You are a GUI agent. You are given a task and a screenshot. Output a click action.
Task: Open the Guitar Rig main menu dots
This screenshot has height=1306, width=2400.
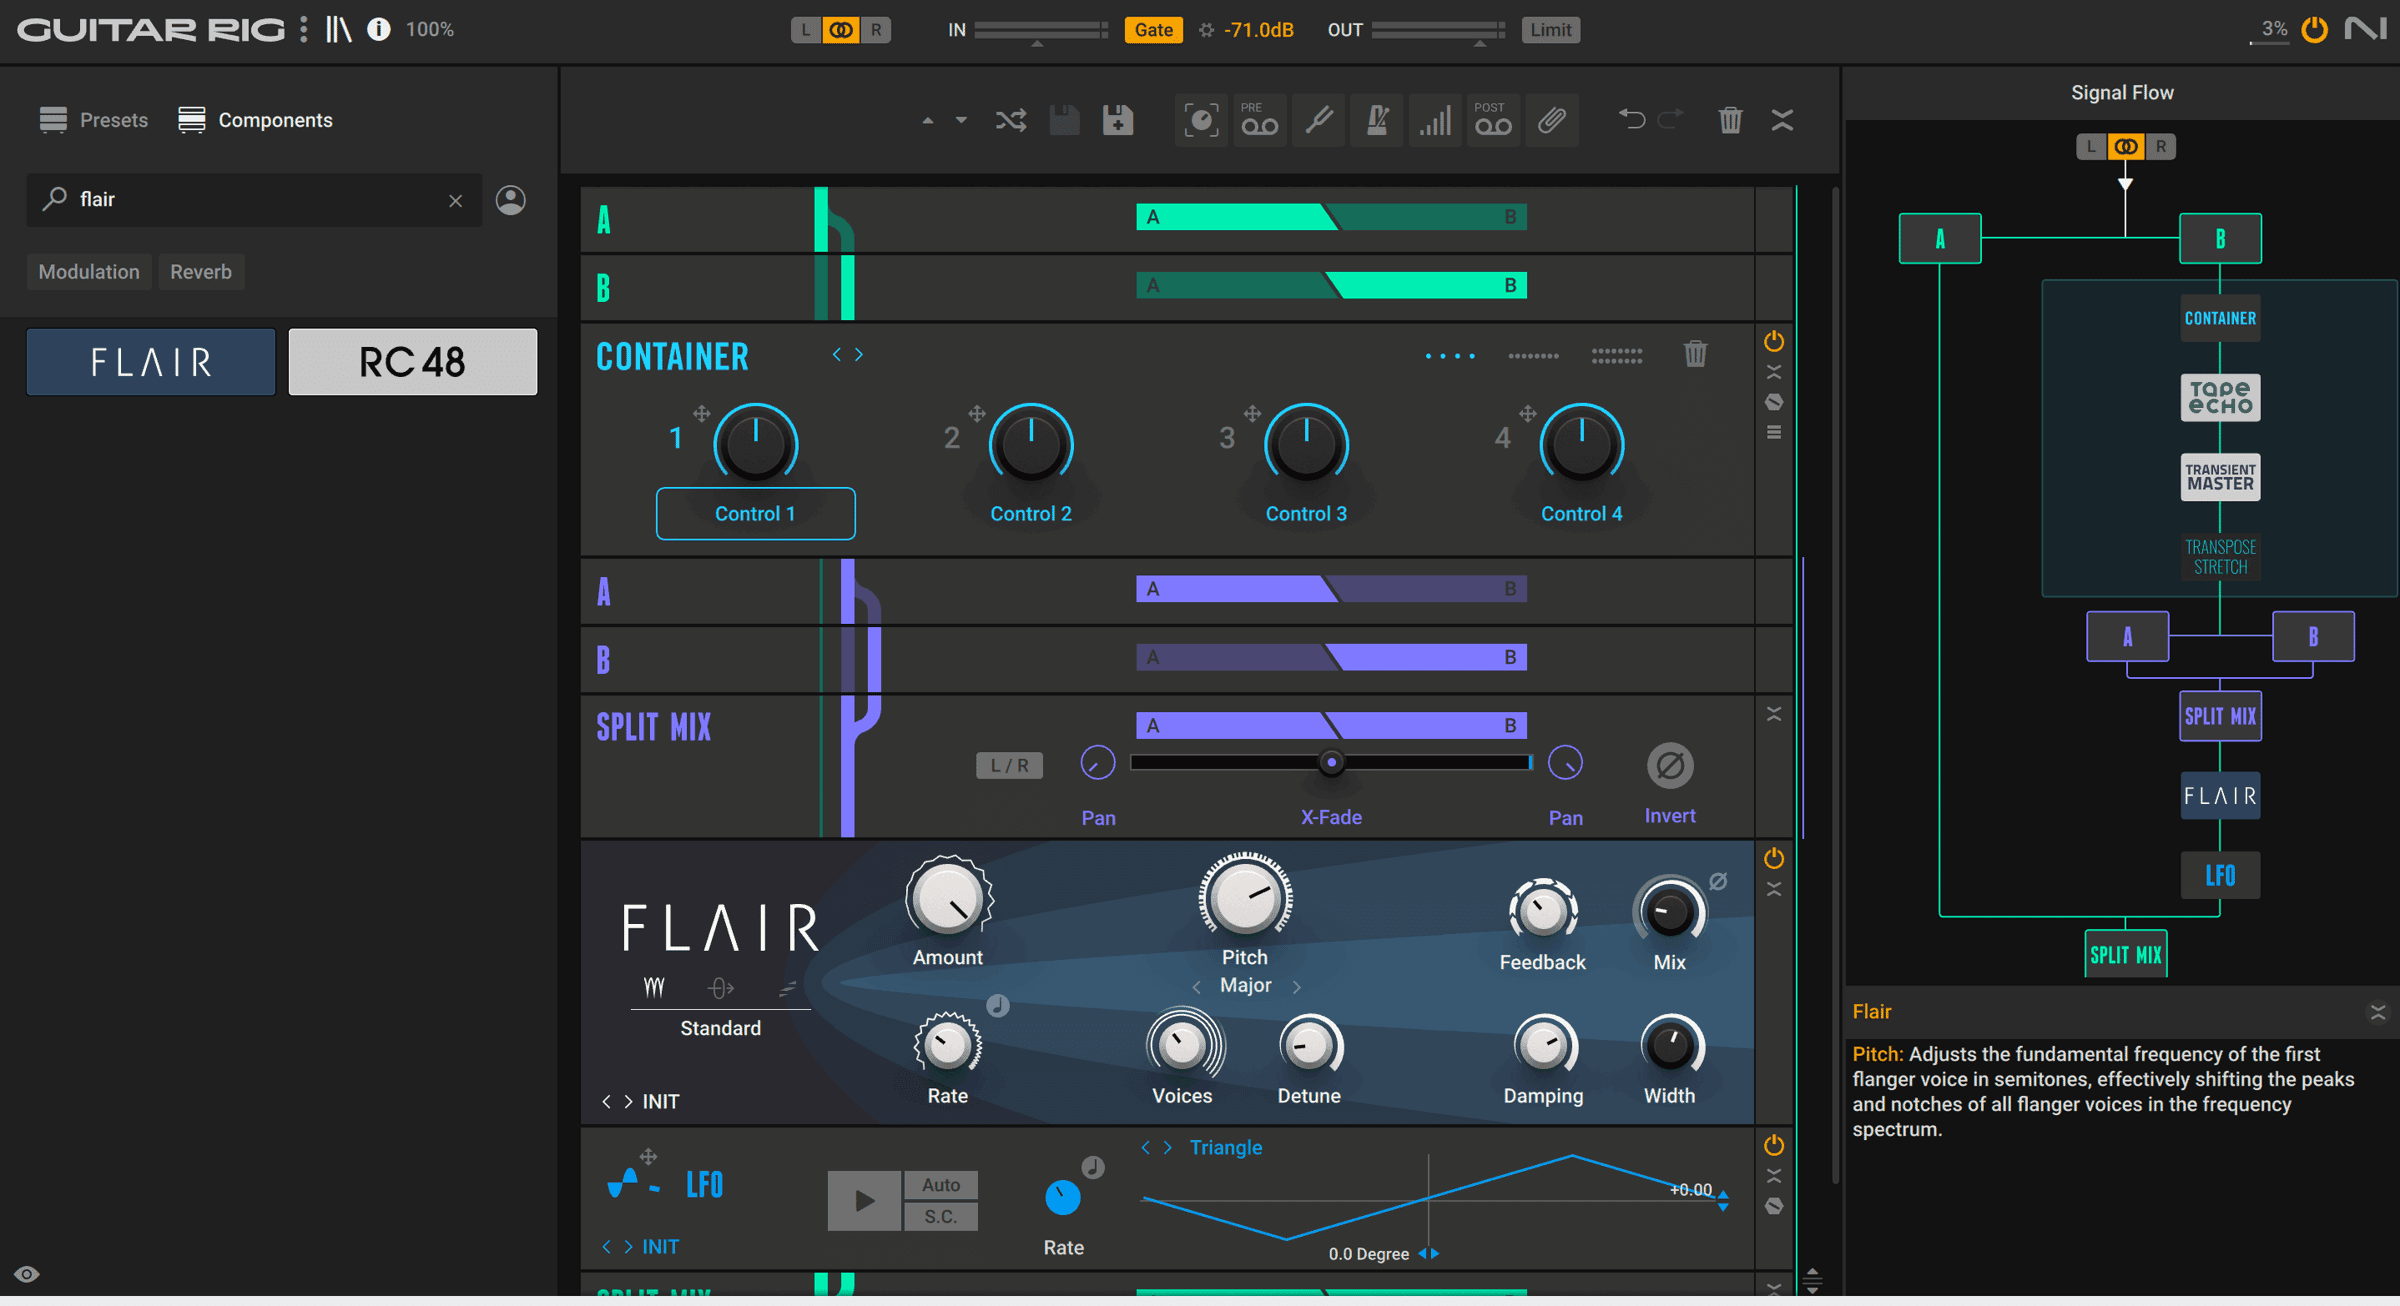pos(303,29)
